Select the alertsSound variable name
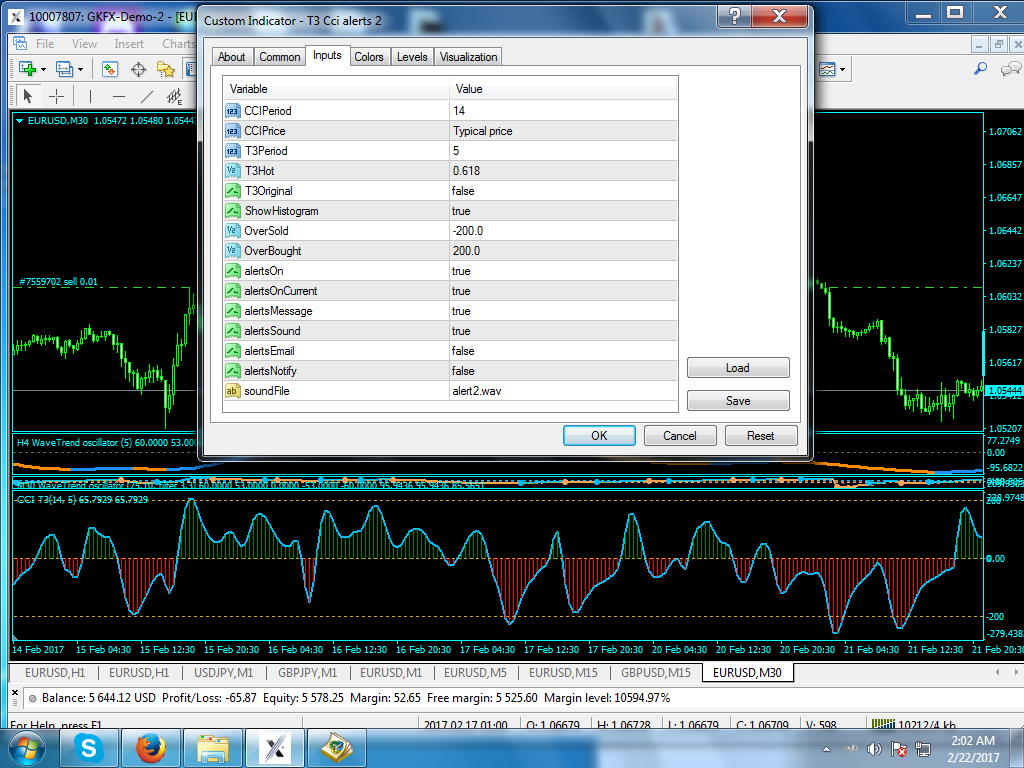 click(x=272, y=331)
